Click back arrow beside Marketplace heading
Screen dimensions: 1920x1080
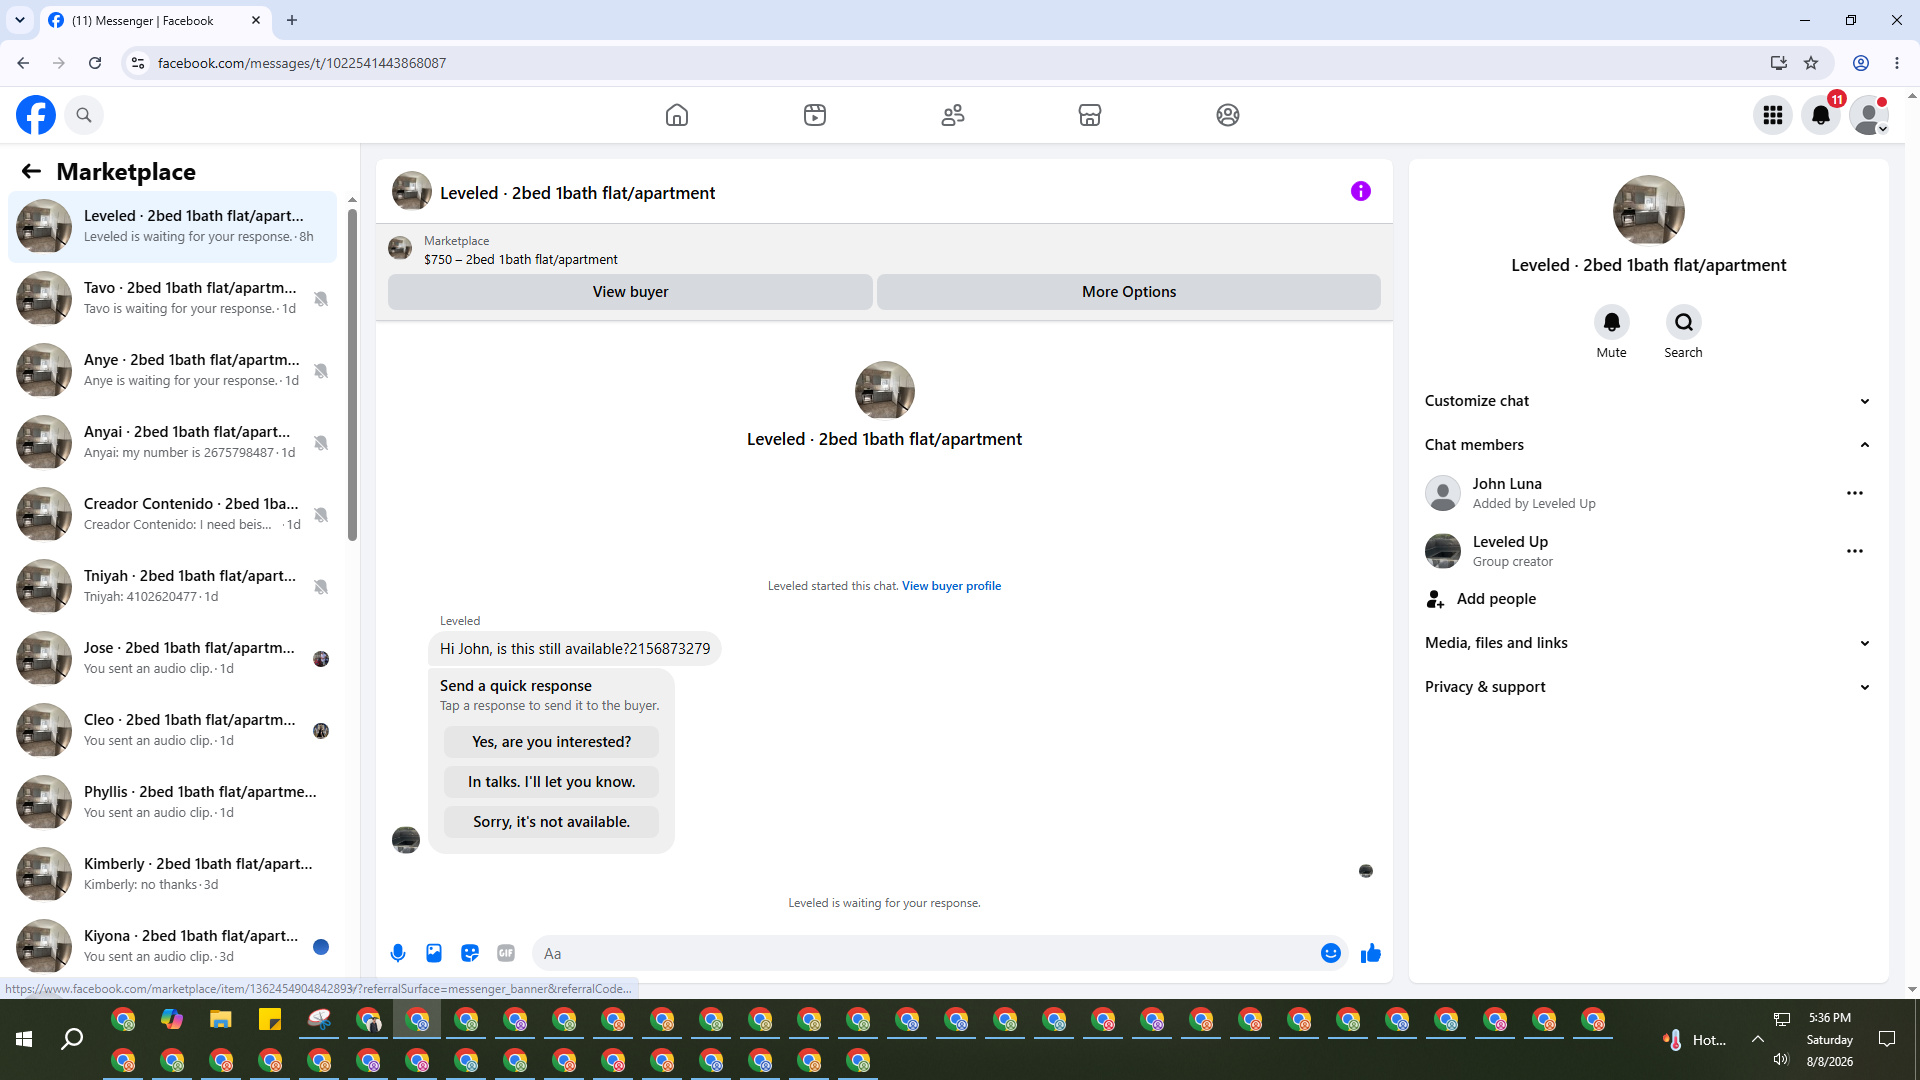click(31, 172)
